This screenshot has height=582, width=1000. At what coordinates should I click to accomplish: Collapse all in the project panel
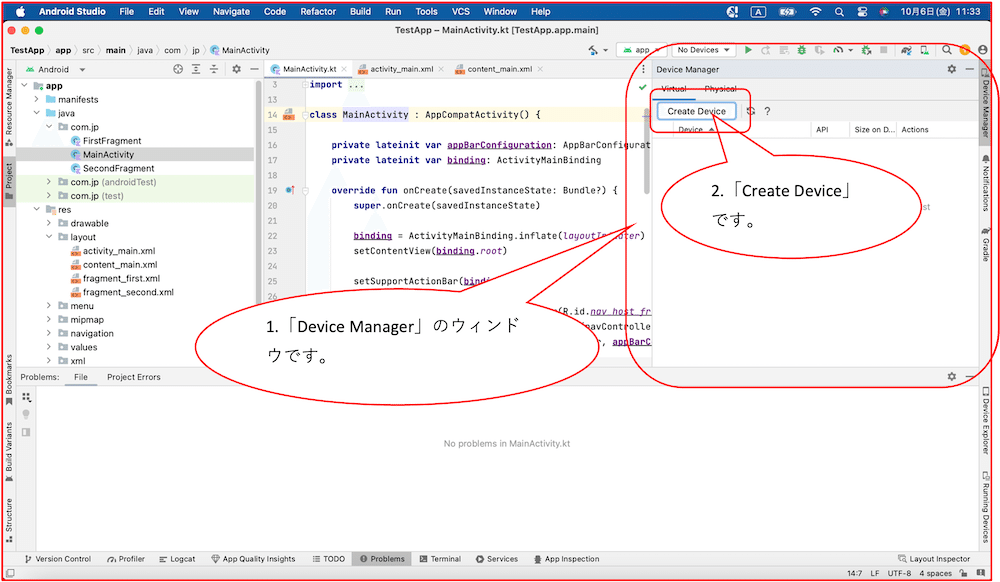pyautogui.click(x=214, y=69)
